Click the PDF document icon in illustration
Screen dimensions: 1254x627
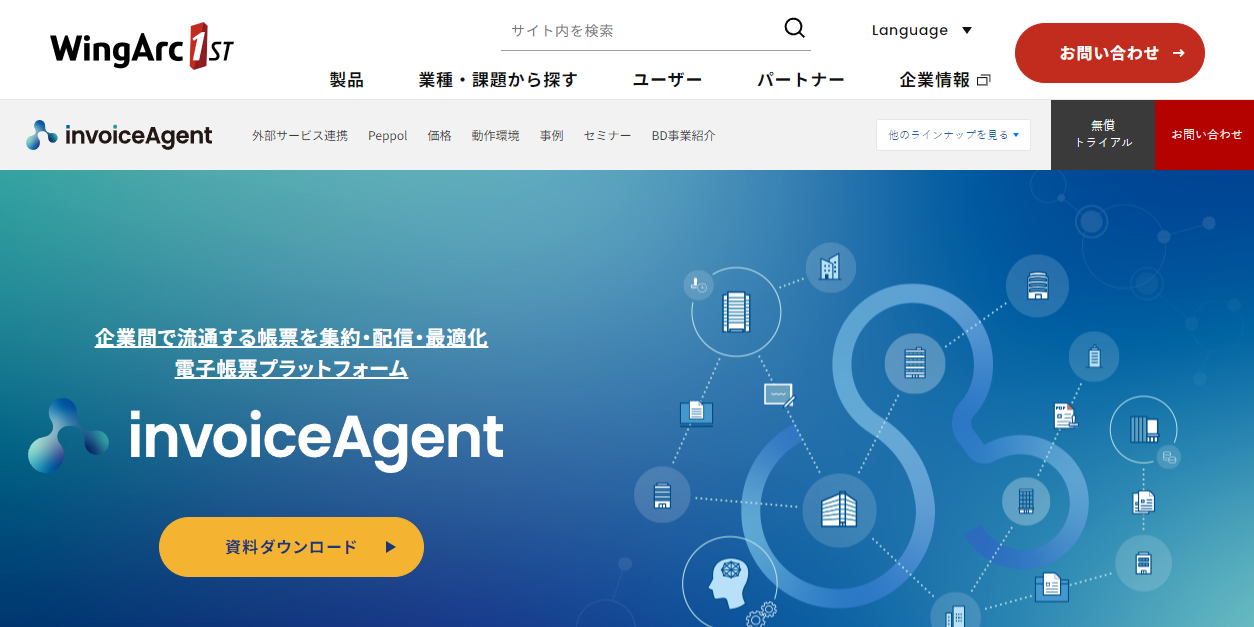click(x=1064, y=415)
